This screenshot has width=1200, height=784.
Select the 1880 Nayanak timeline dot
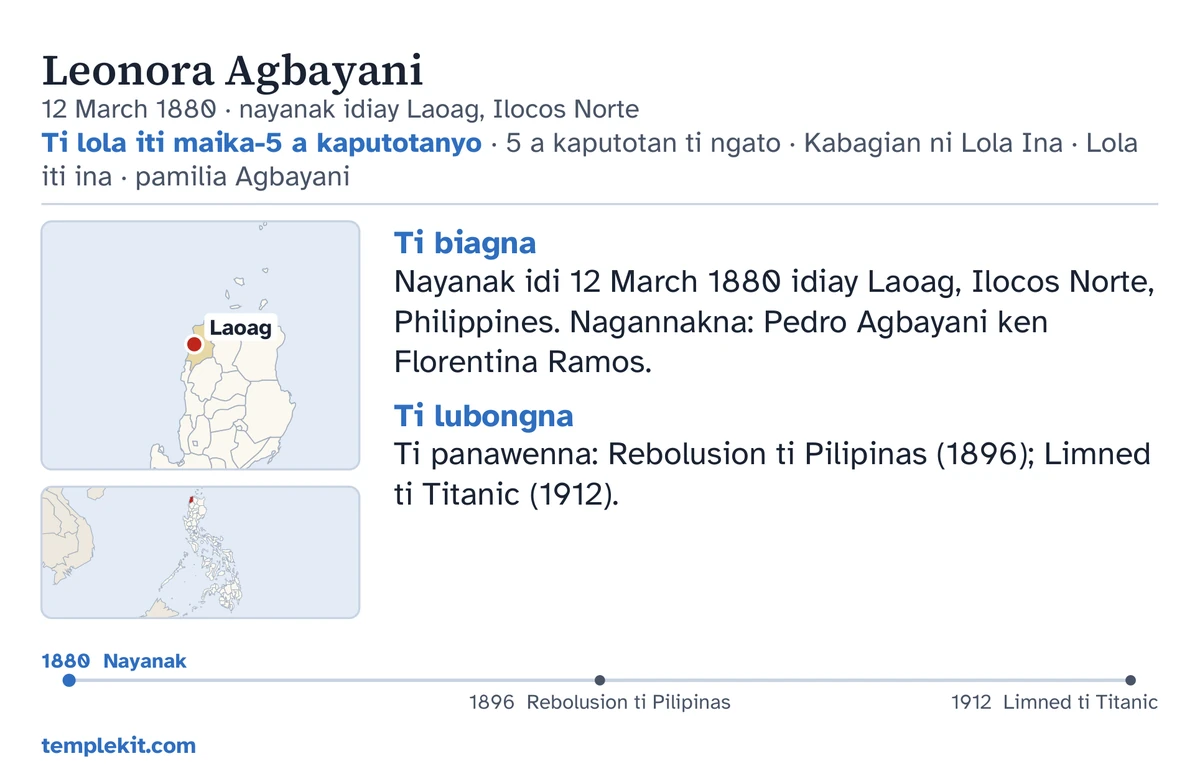69,680
